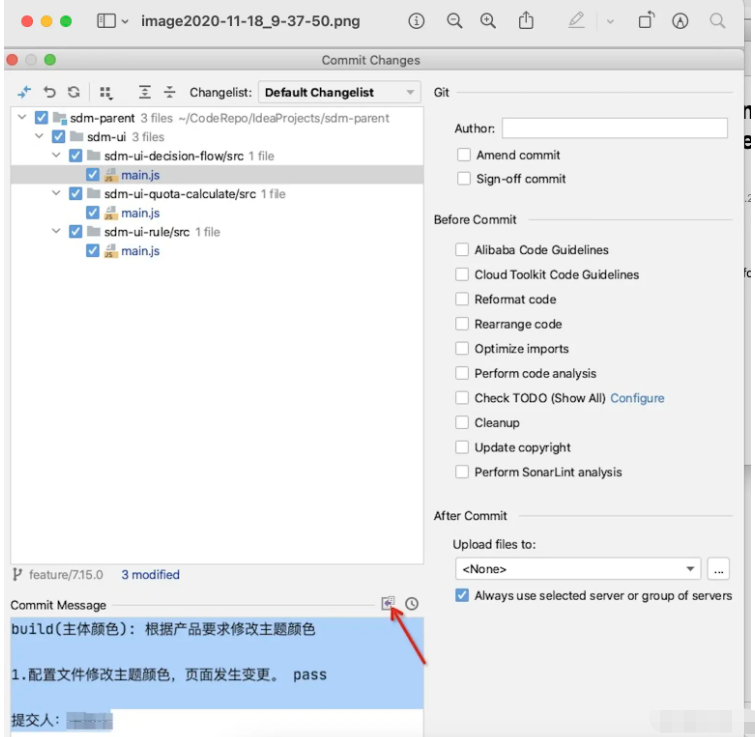Viewport: 755px width, 737px height.
Task: Open the Group By icon menu
Action: 106,92
